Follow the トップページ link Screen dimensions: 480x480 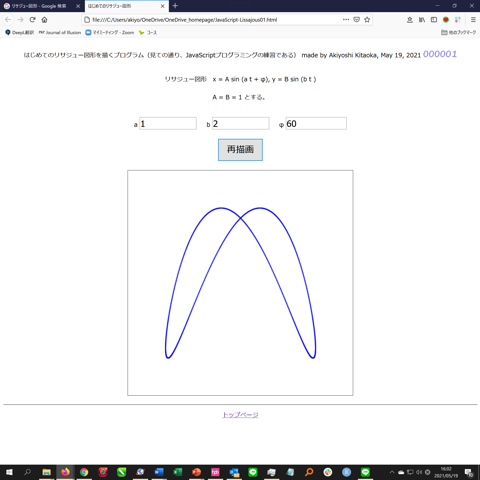[x=240, y=415]
